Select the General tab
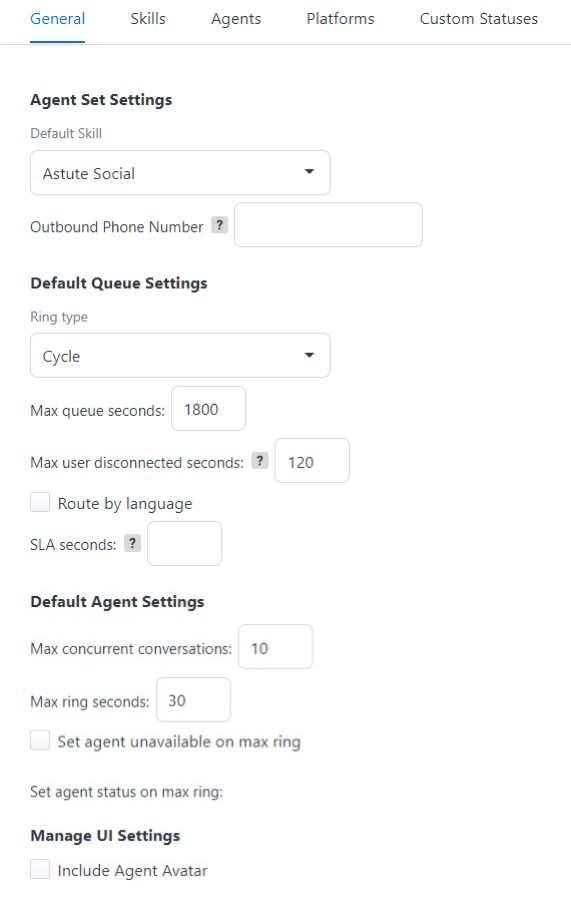The width and height of the screenshot is (571, 899). click(x=57, y=19)
